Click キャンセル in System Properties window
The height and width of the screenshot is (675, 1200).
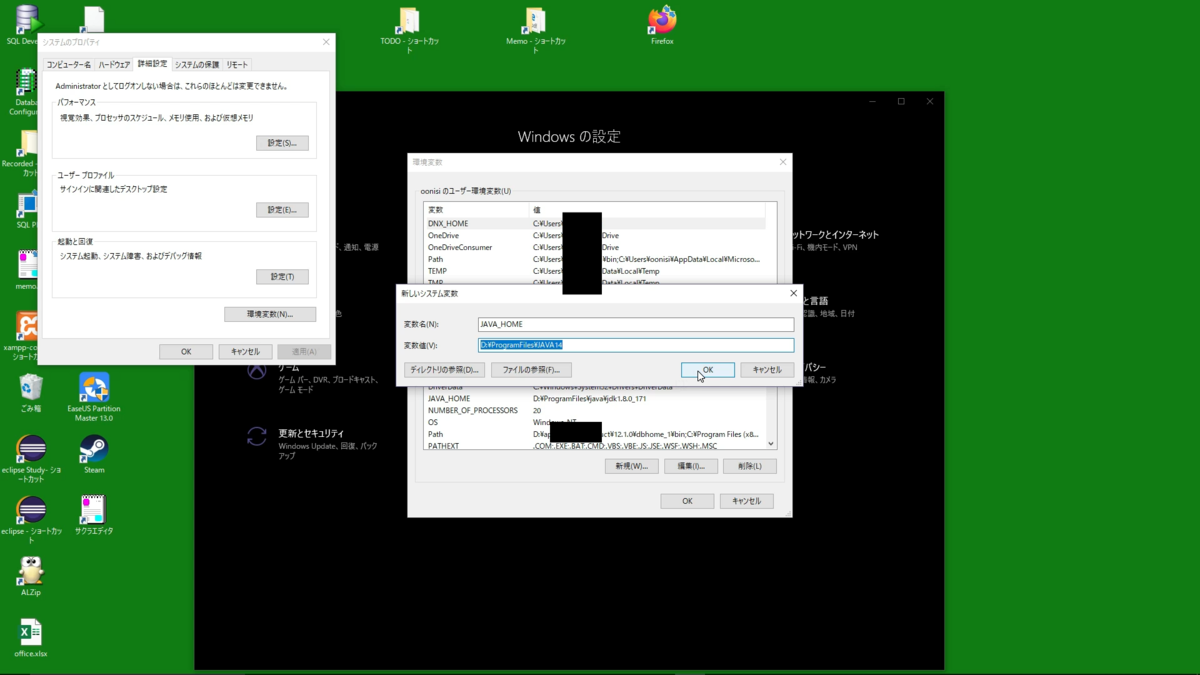pos(245,352)
